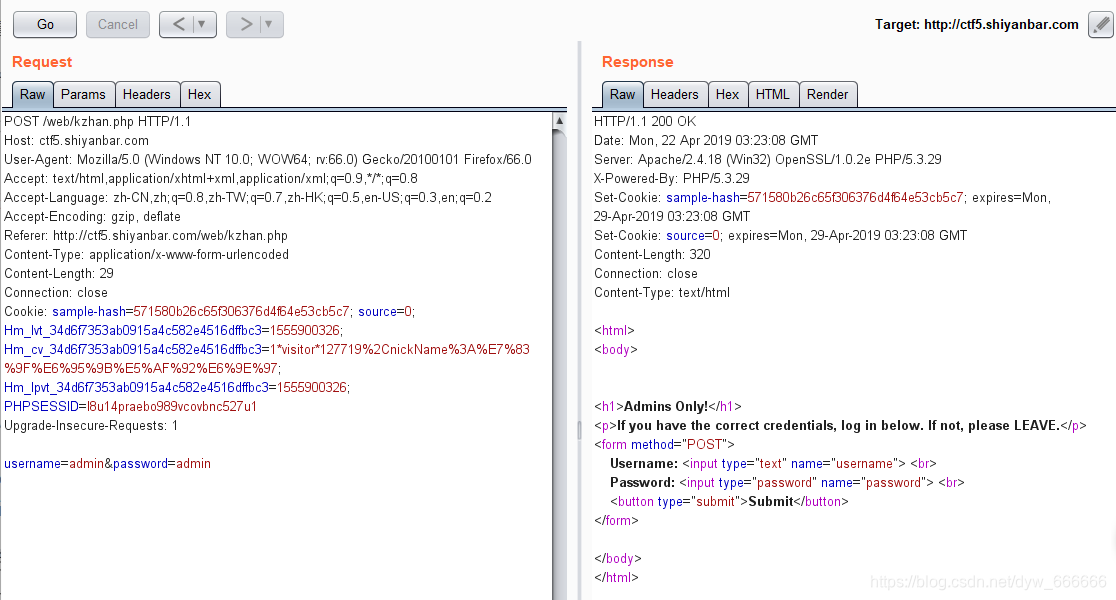
Task: Click the Go button to send request
Action: coord(45,24)
